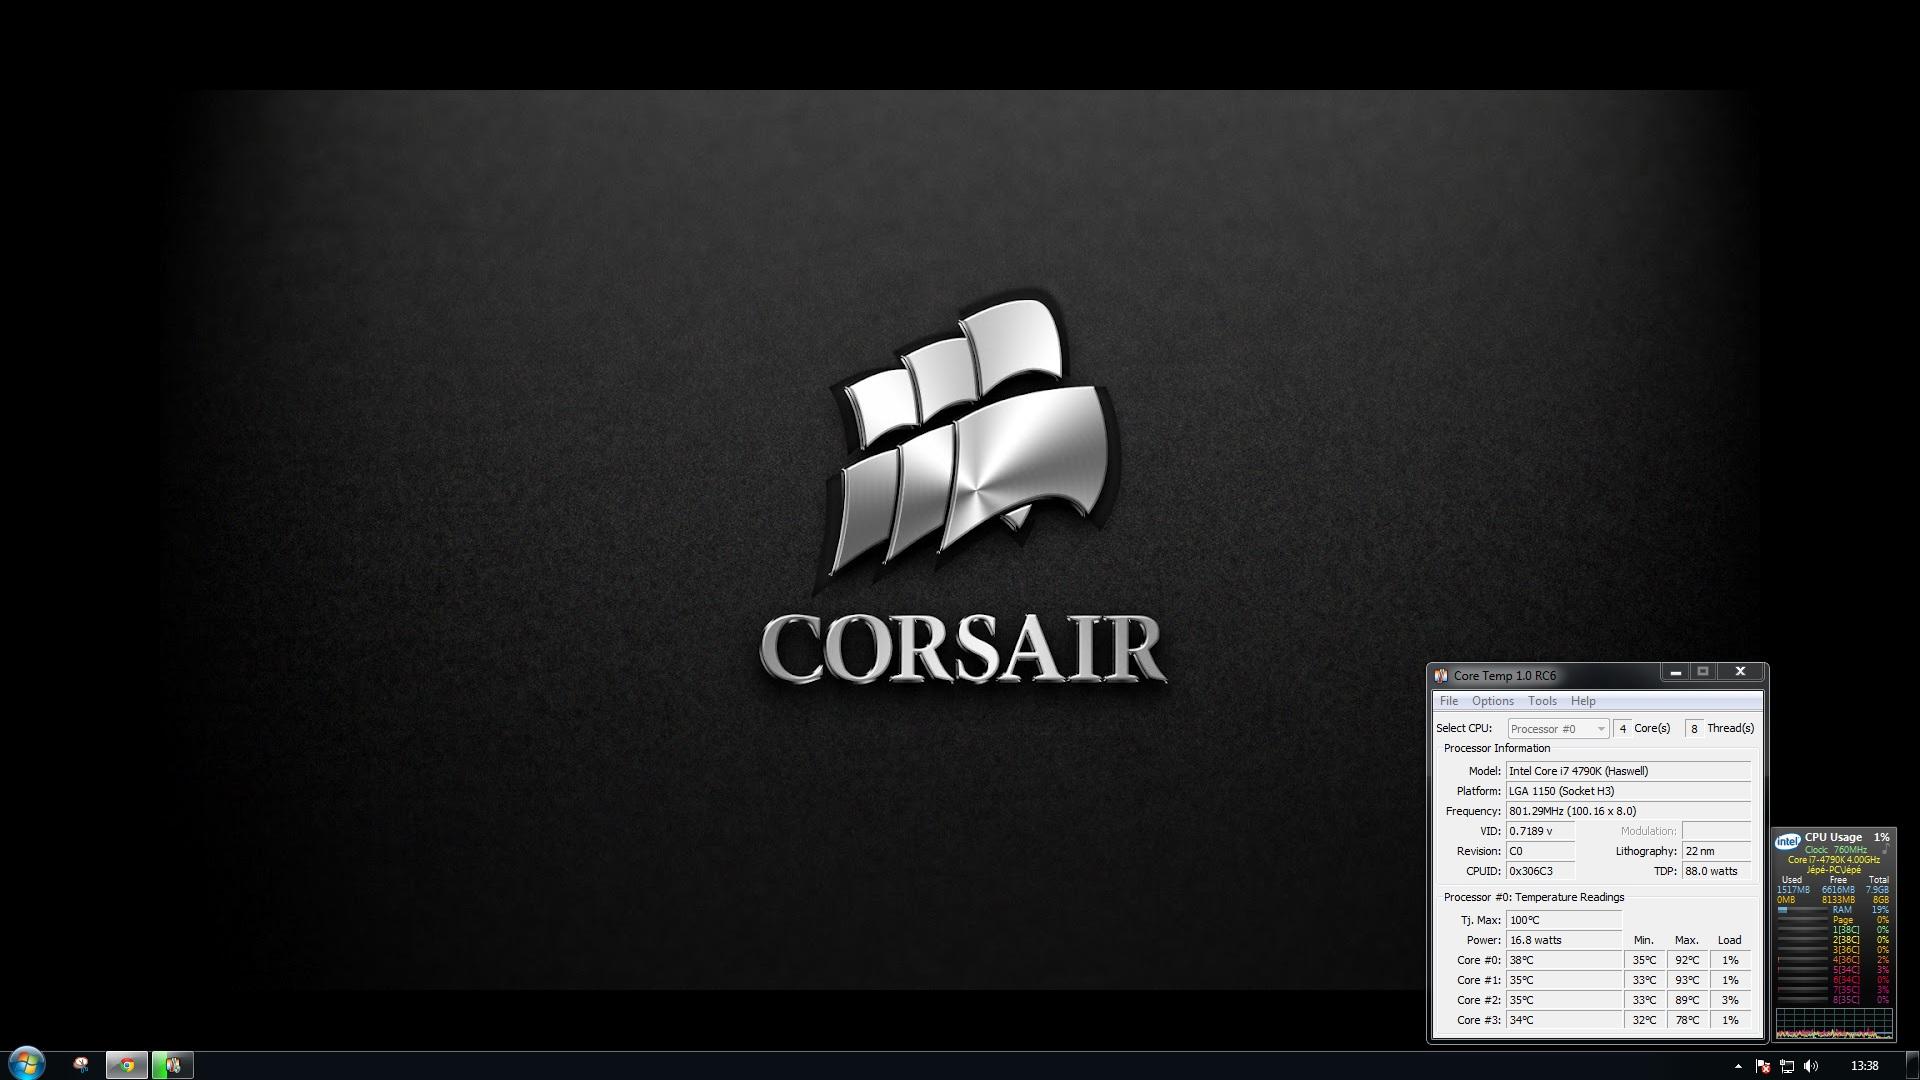The image size is (1920, 1080).
Task: Open volume speaker tray icon
Action: pos(1811,1066)
